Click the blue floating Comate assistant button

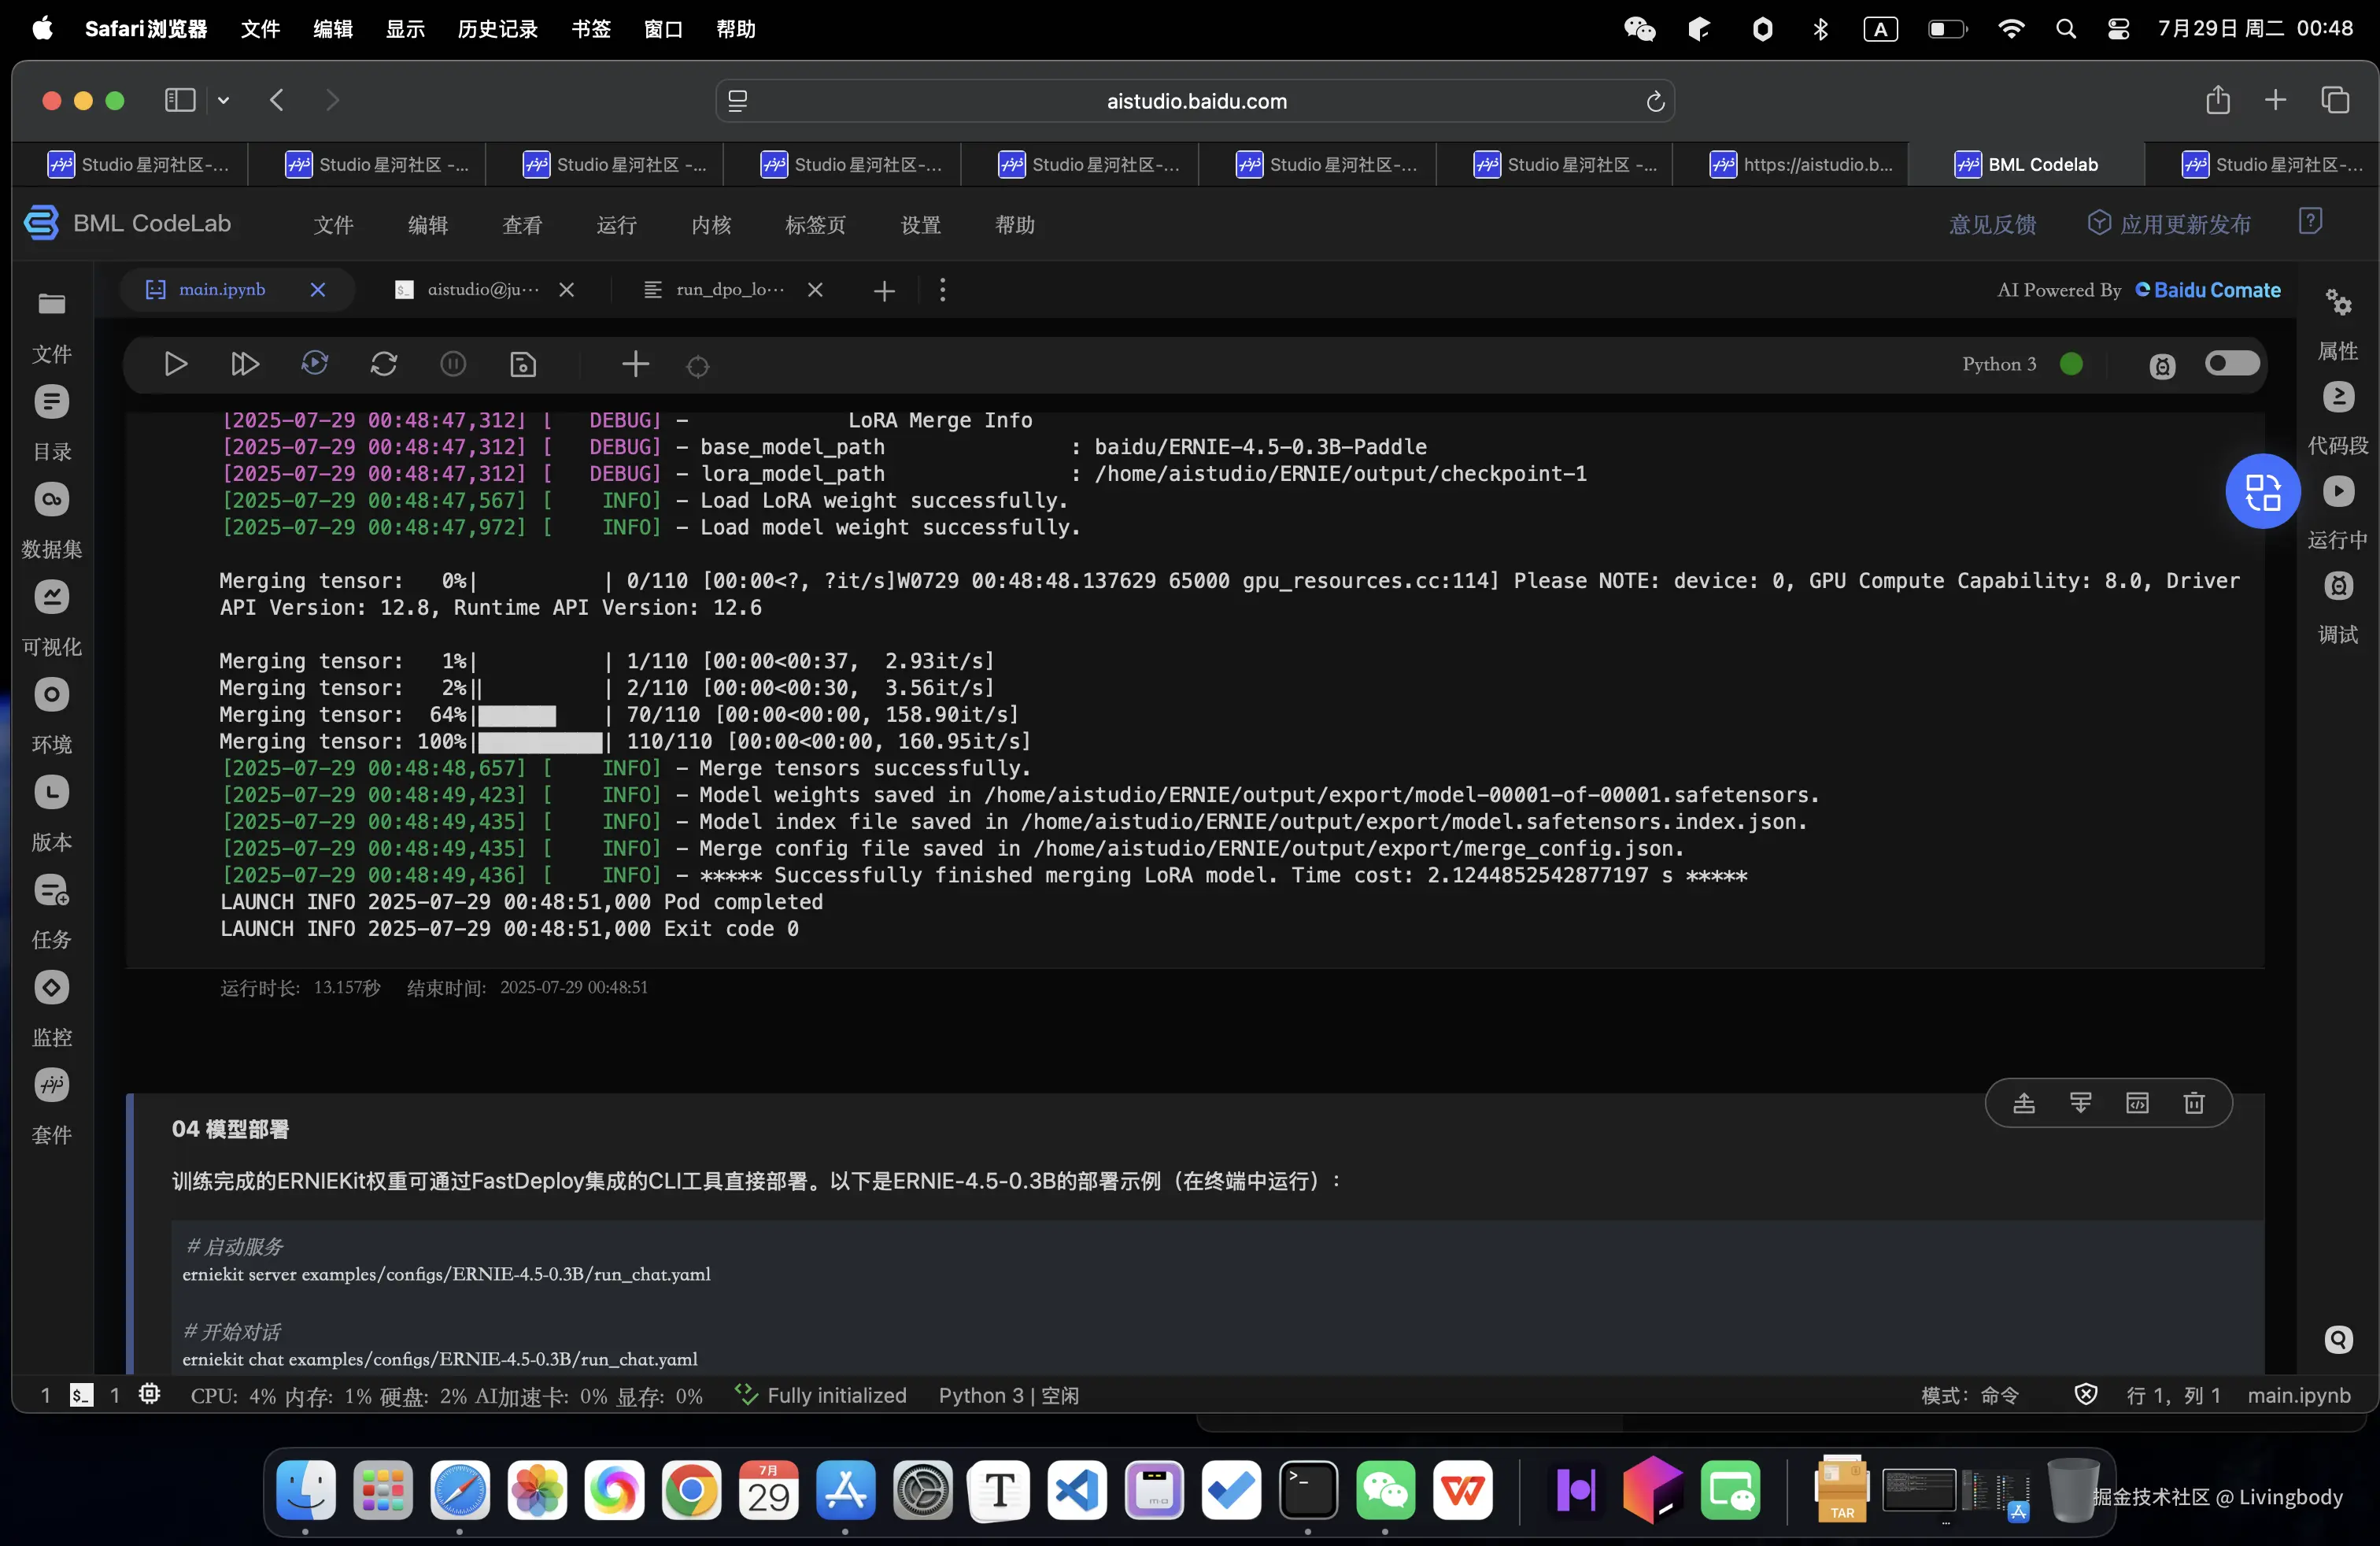click(2262, 491)
